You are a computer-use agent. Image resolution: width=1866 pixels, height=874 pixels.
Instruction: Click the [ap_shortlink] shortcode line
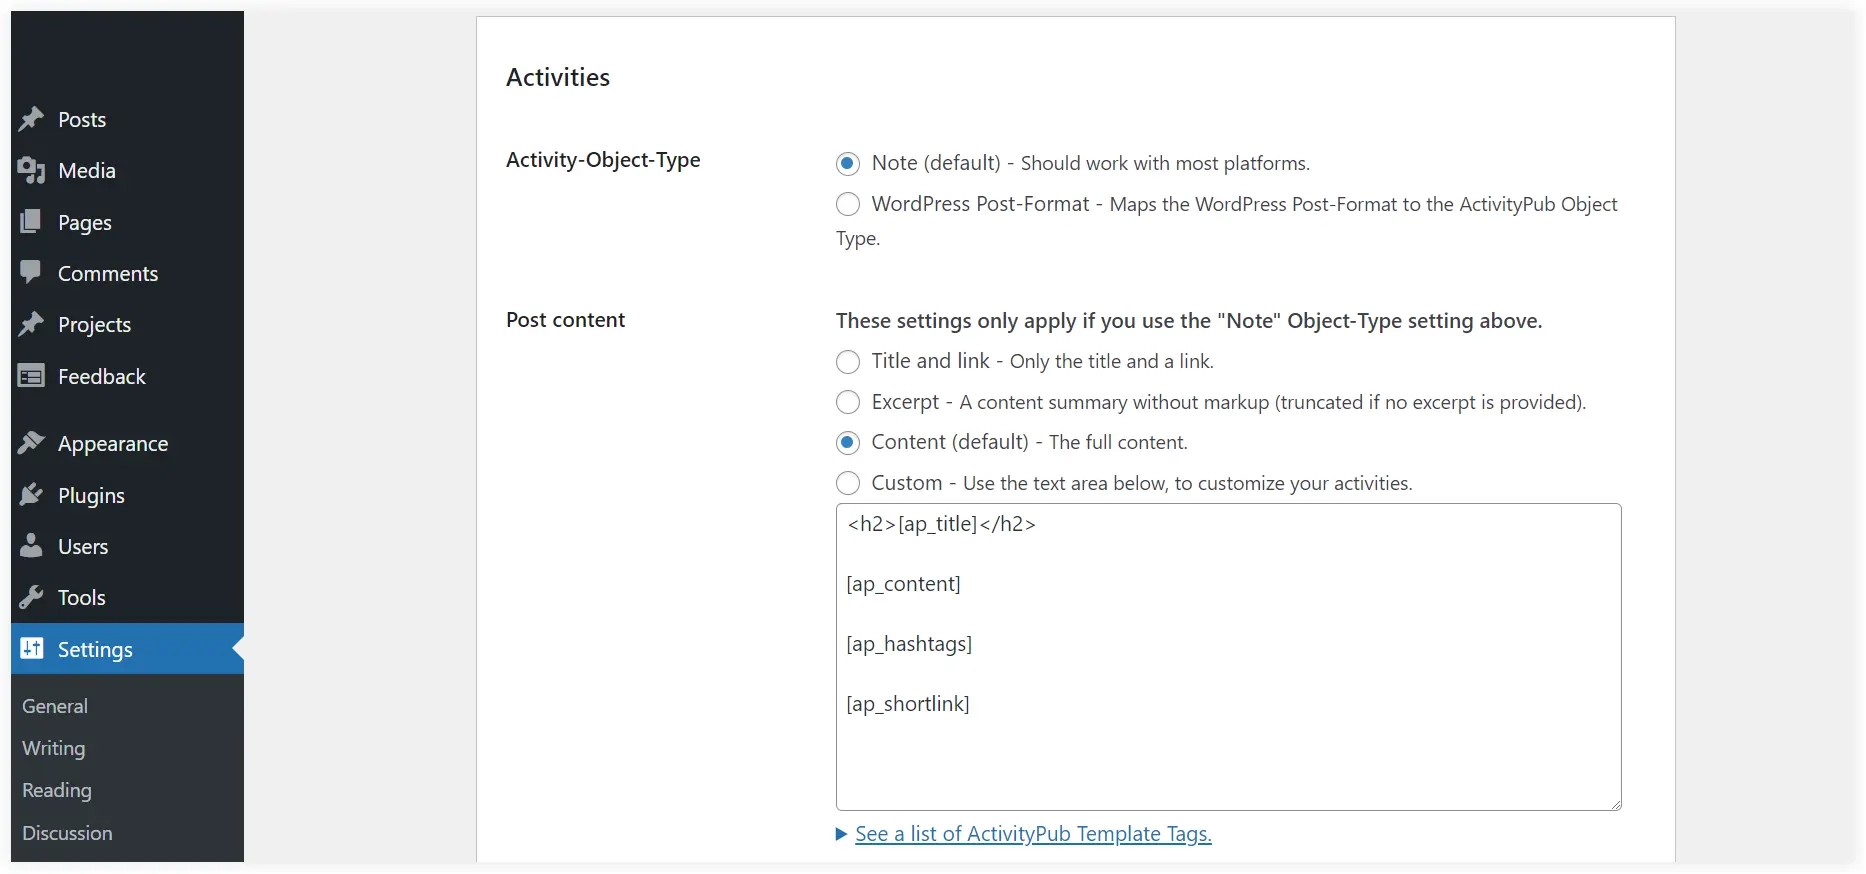(908, 704)
